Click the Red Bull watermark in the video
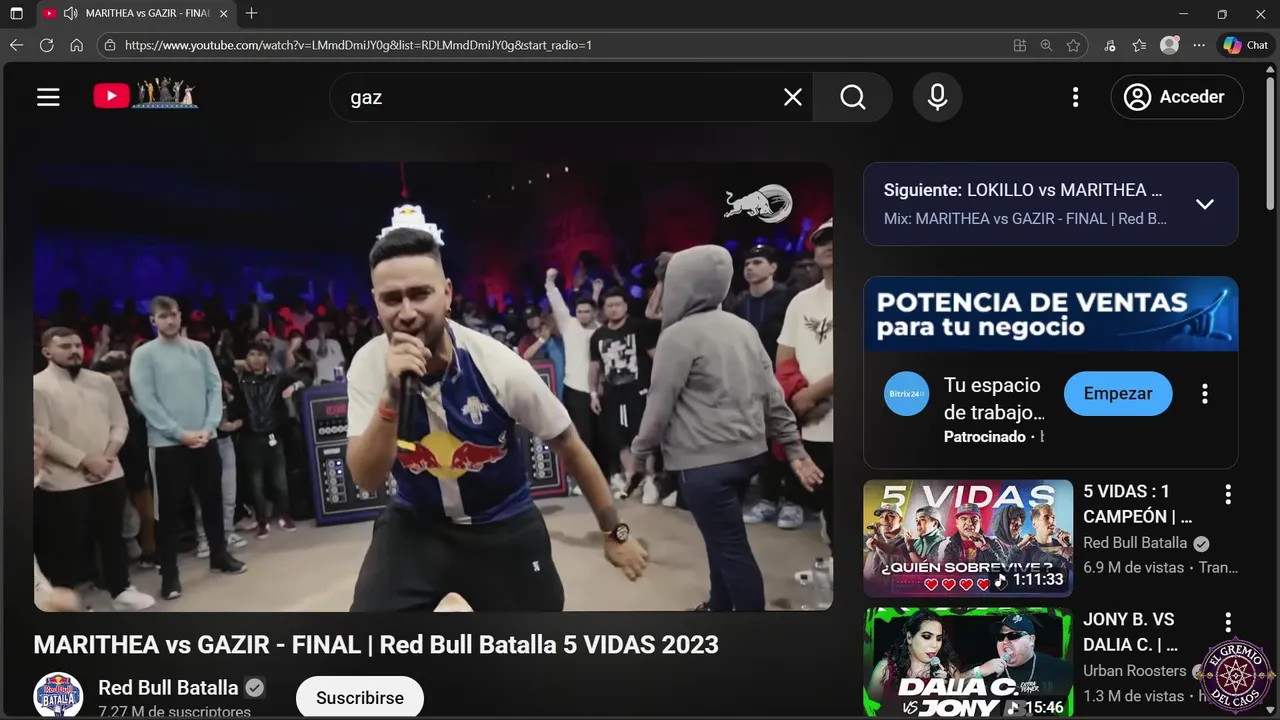1280x720 pixels. click(x=758, y=204)
